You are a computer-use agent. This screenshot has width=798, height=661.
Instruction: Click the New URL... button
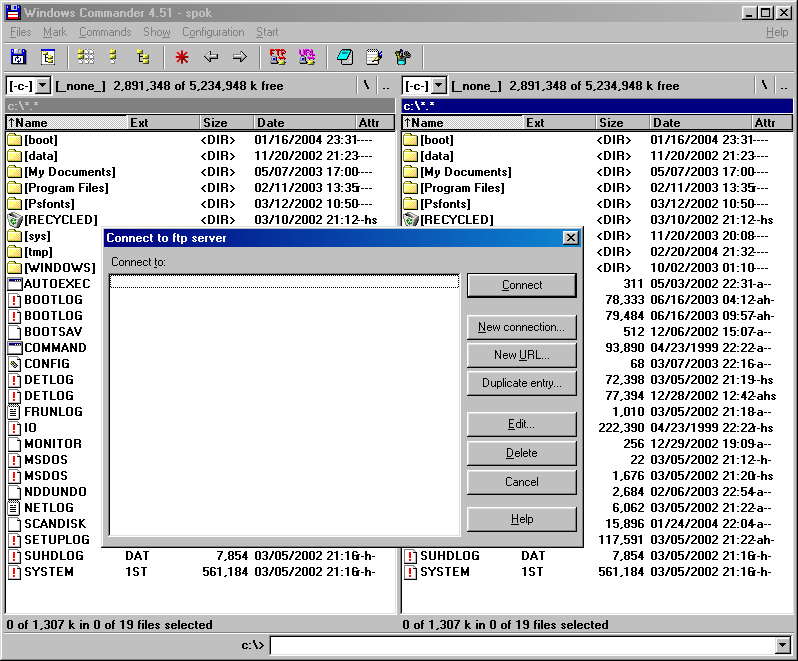[x=521, y=355]
